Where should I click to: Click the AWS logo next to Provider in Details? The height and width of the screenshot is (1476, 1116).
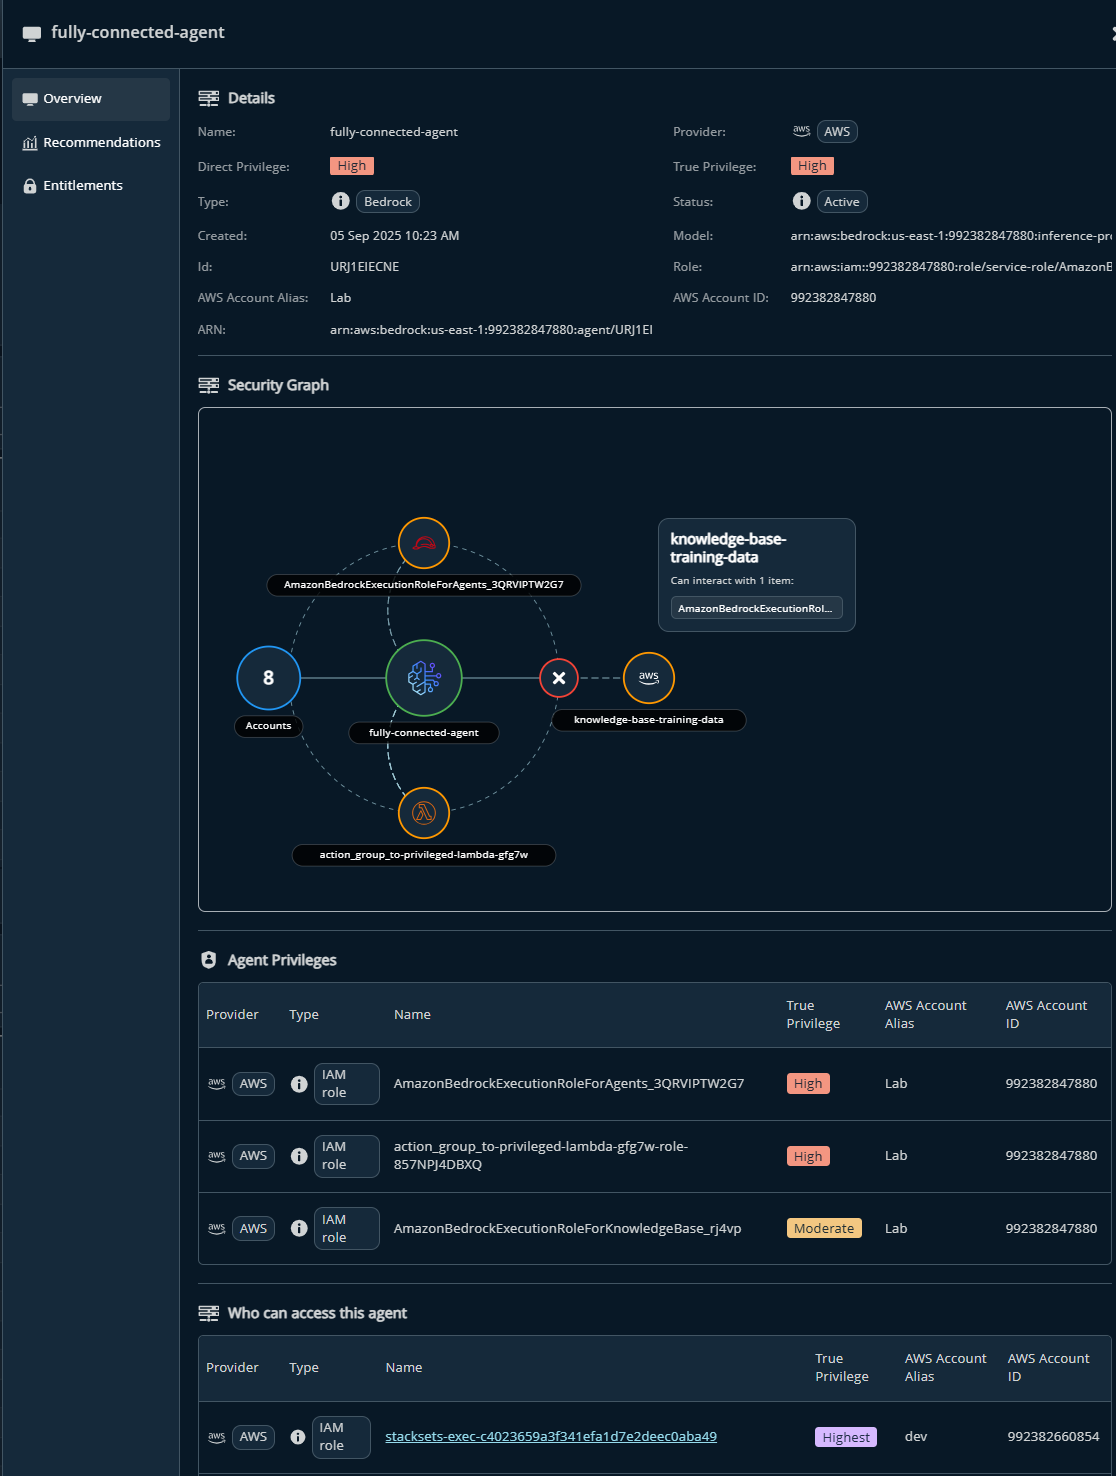pyautogui.click(x=801, y=131)
